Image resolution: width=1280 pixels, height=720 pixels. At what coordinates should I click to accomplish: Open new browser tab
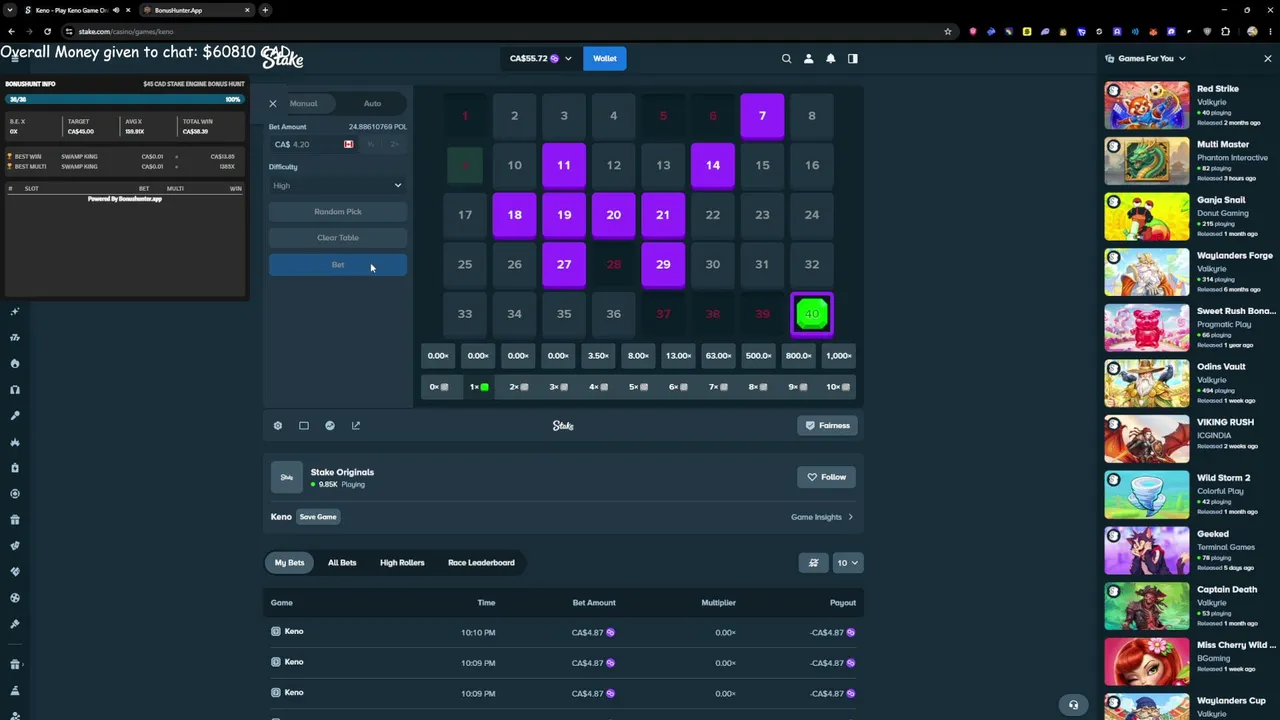[265, 10]
